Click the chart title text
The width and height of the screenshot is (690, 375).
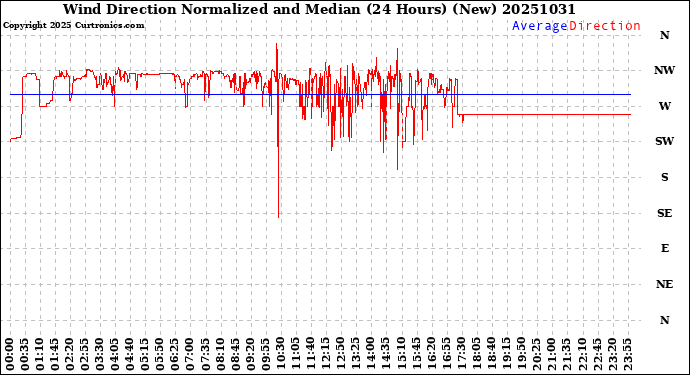point(319,9)
